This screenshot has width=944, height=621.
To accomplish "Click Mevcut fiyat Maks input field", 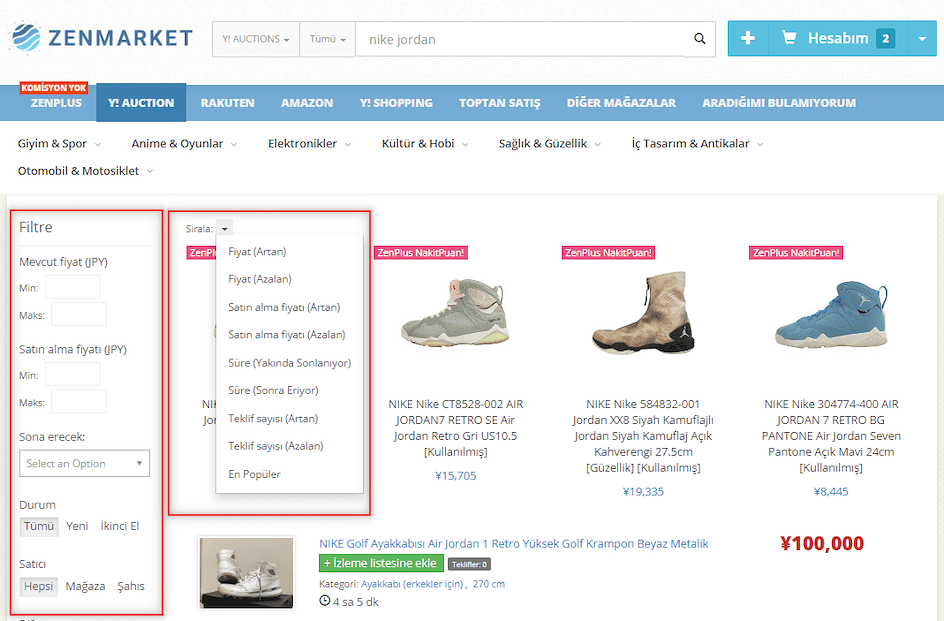I will pos(79,314).
